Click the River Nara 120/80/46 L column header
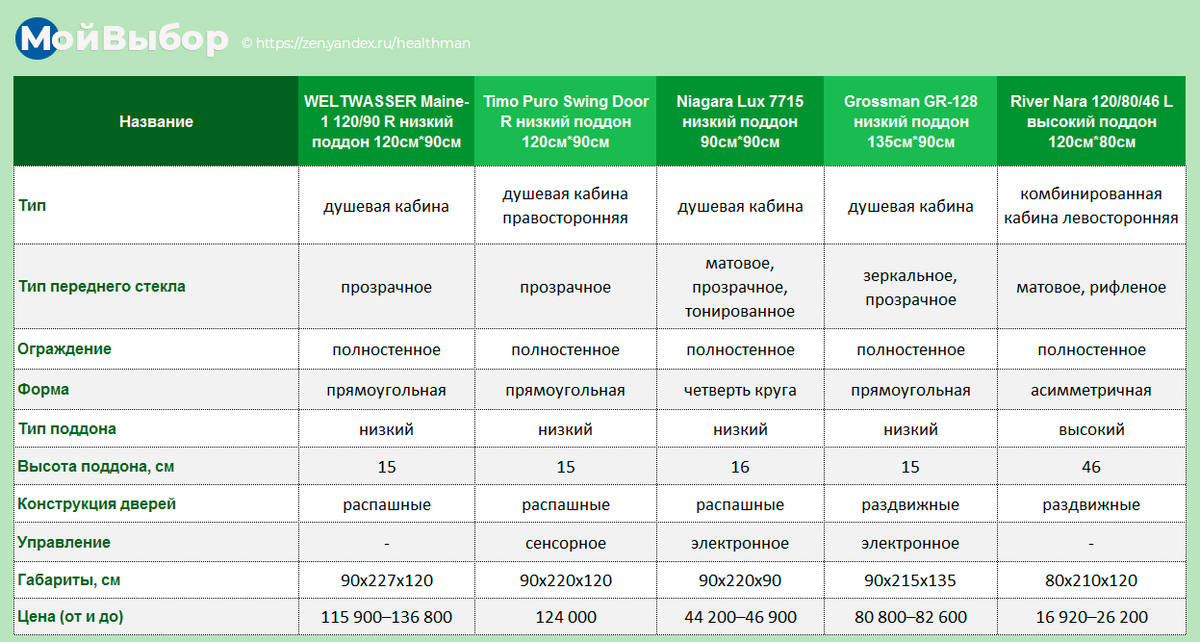The height and width of the screenshot is (642, 1200). coord(1091,121)
